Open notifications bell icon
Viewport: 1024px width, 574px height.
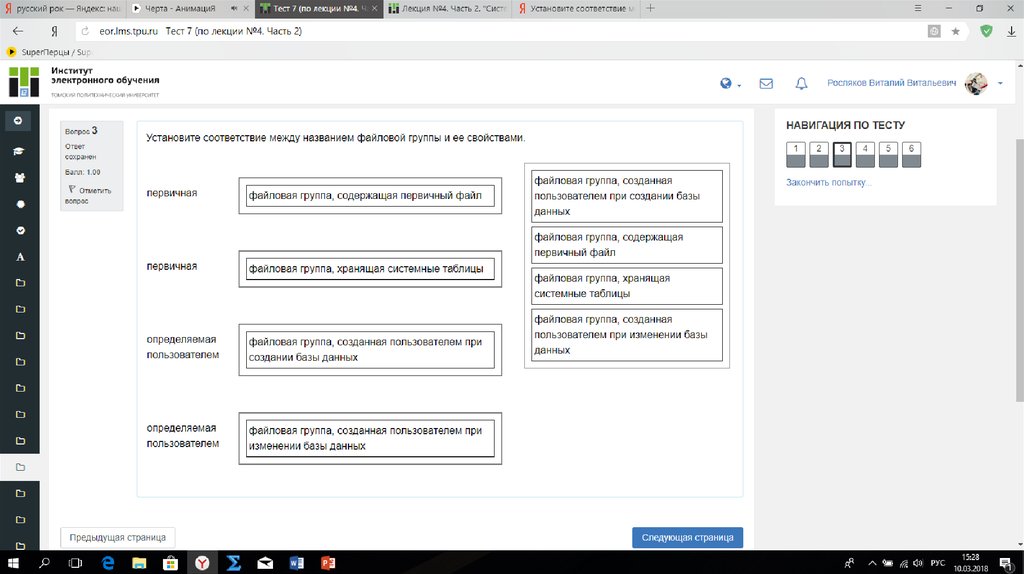(x=801, y=84)
